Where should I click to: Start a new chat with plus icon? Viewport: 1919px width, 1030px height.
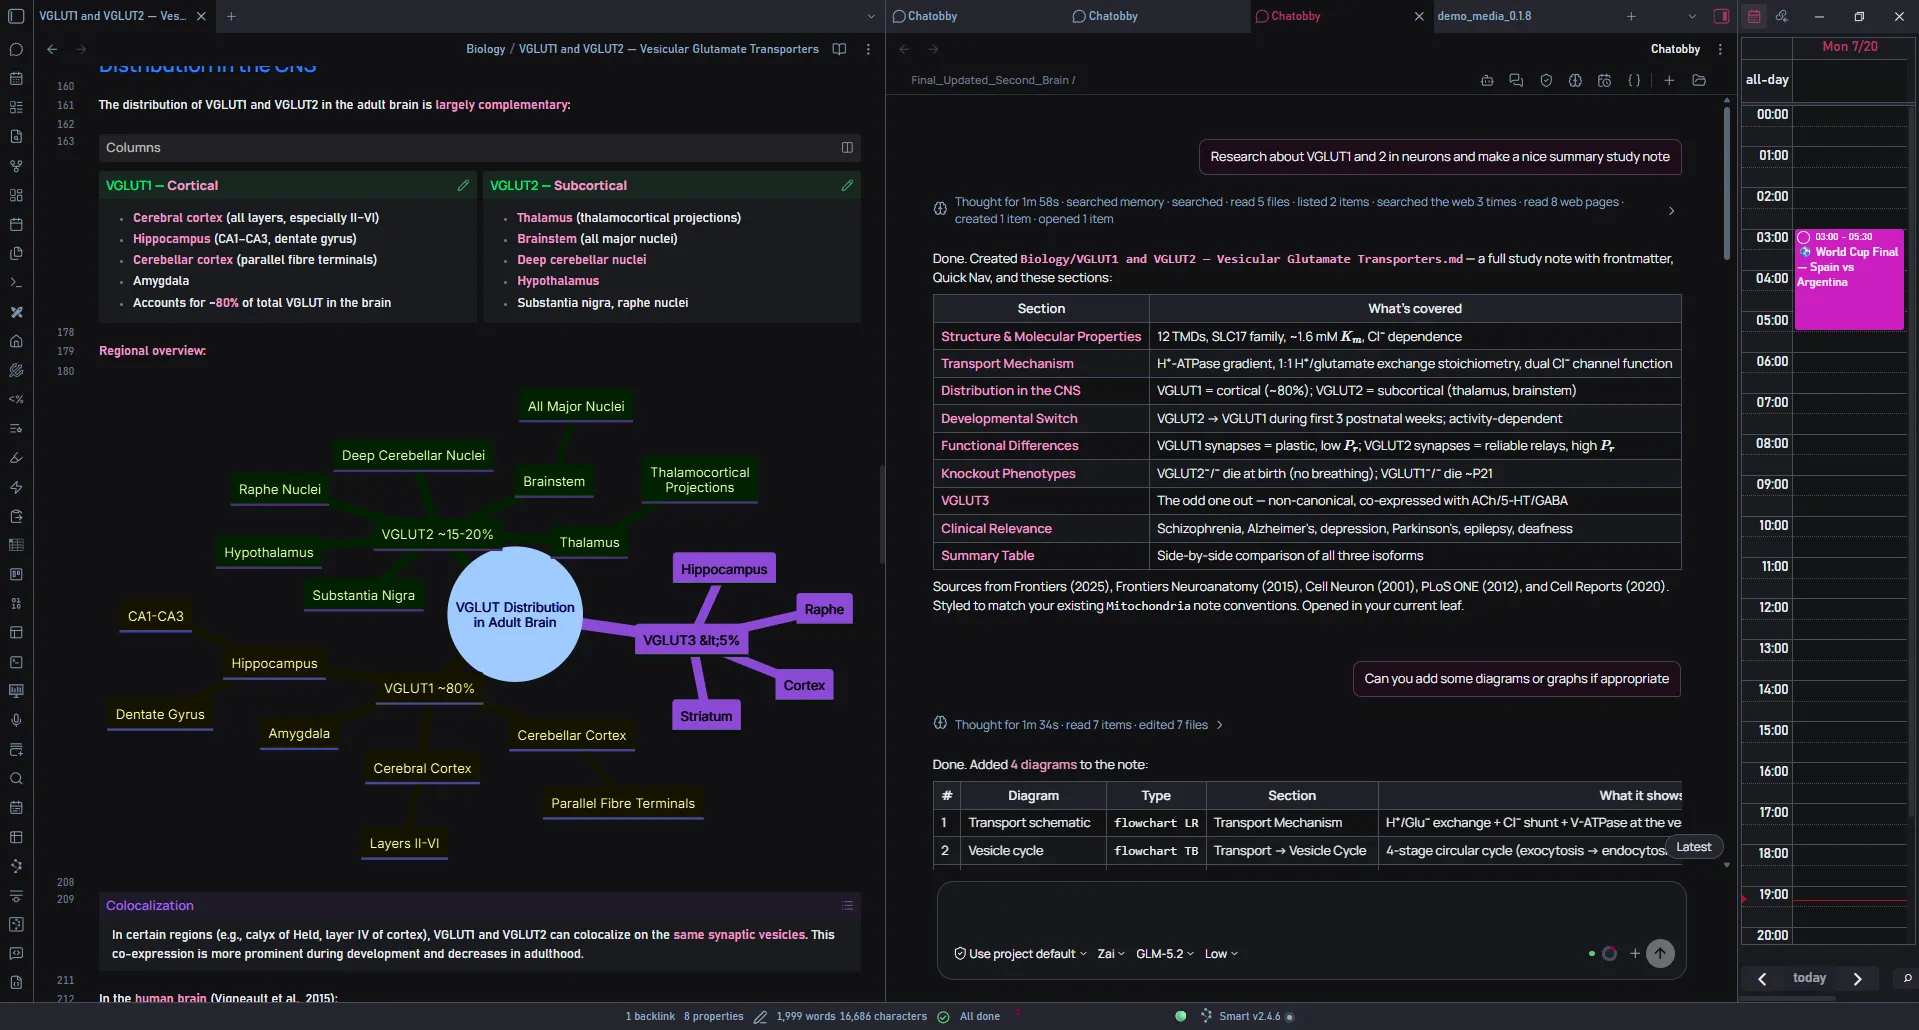coord(1669,80)
